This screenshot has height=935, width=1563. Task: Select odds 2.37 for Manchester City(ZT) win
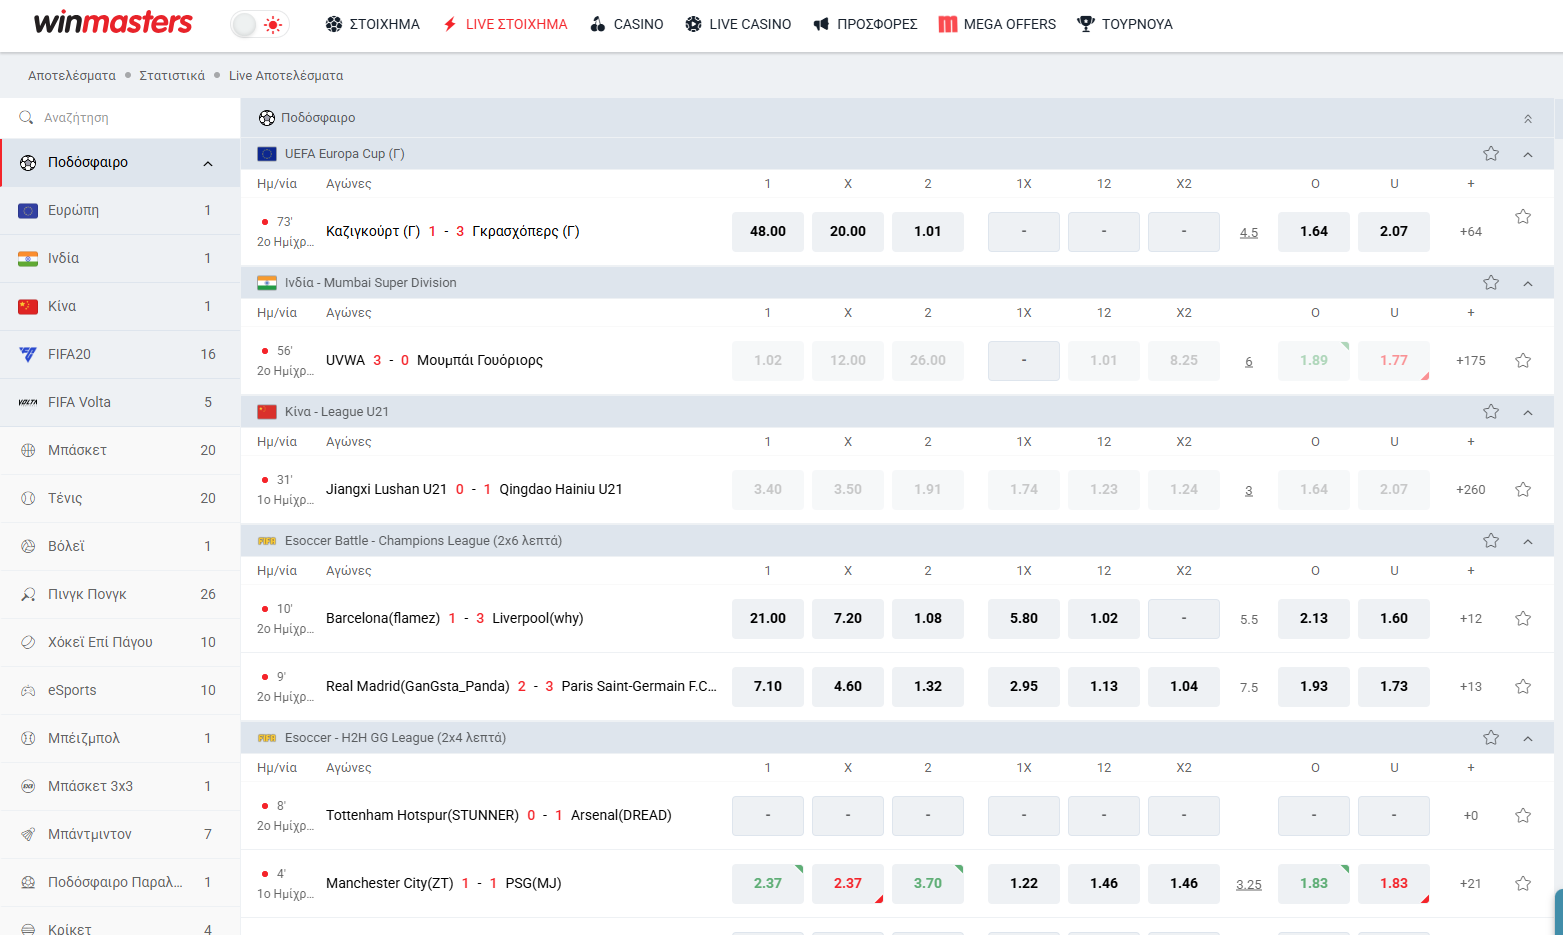pos(767,883)
